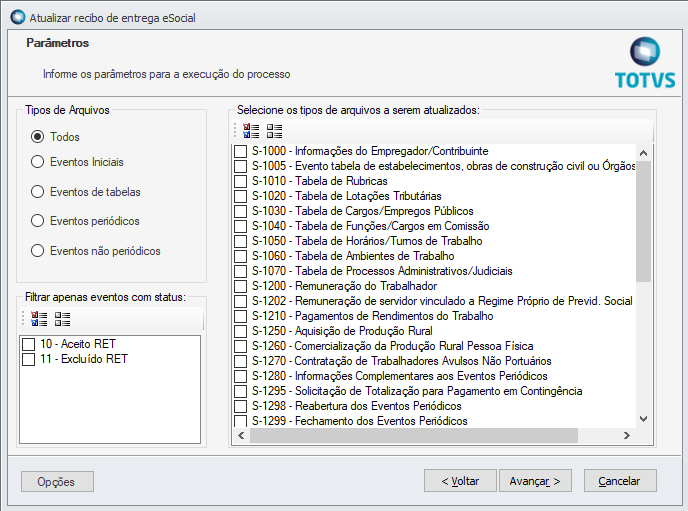Image resolution: width=688 pixels, height=511 pixels.
Task: Check S-1200 Remuneração do Trabalhador
Action: point(240,286)
